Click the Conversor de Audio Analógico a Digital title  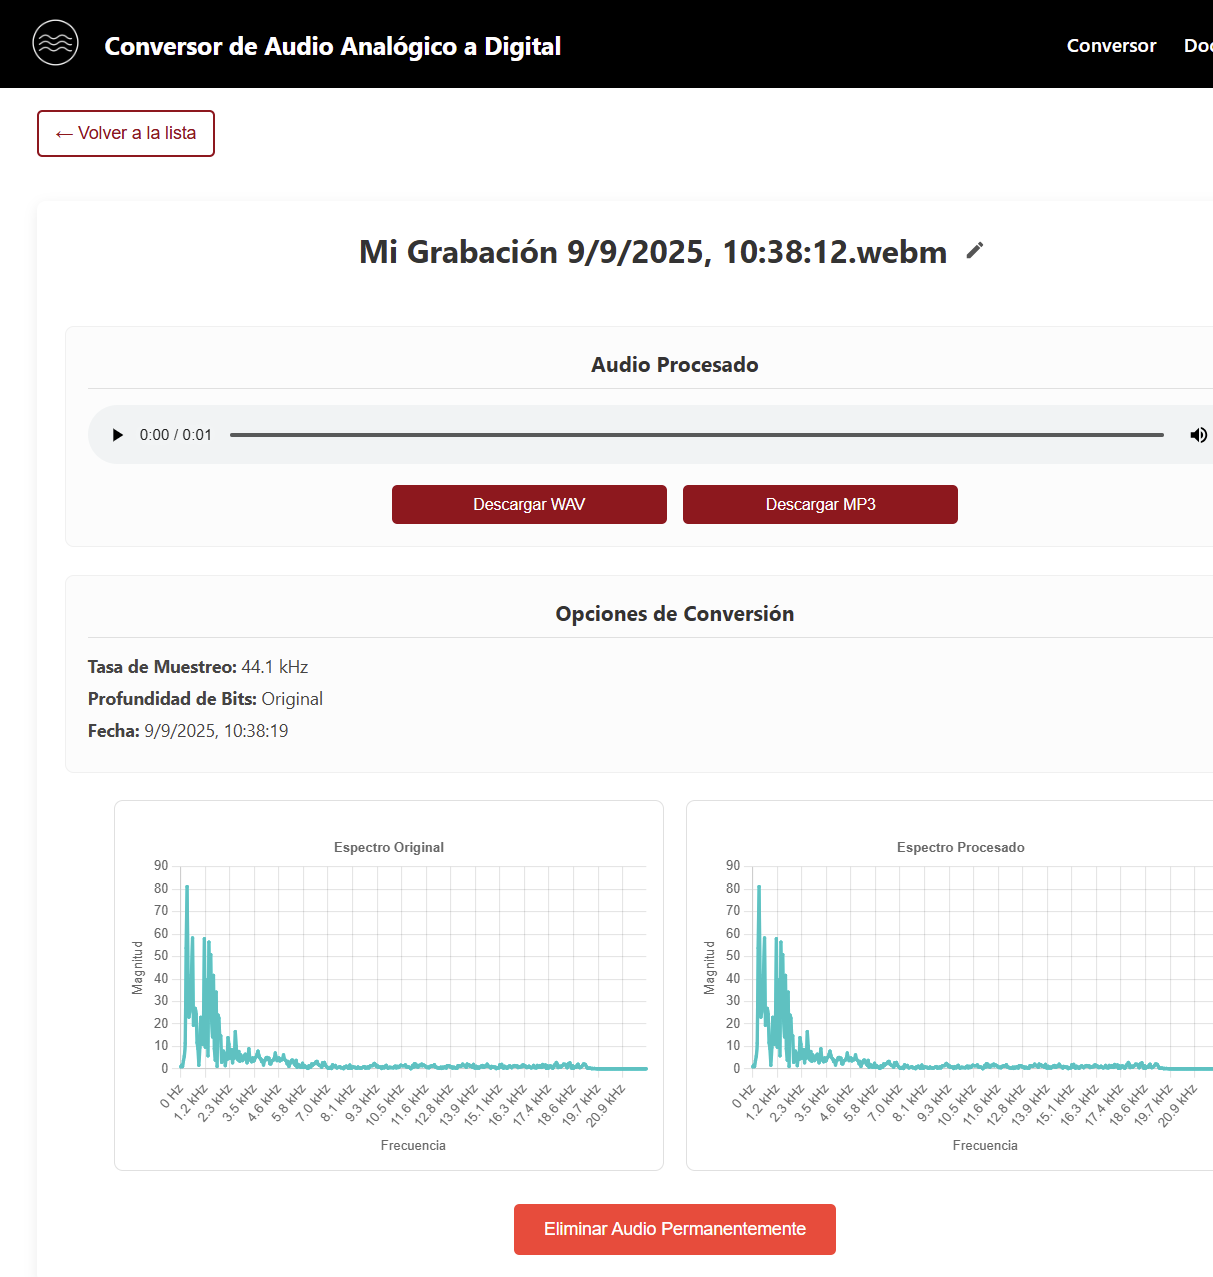pyautogui.click(x=332, y=46)
